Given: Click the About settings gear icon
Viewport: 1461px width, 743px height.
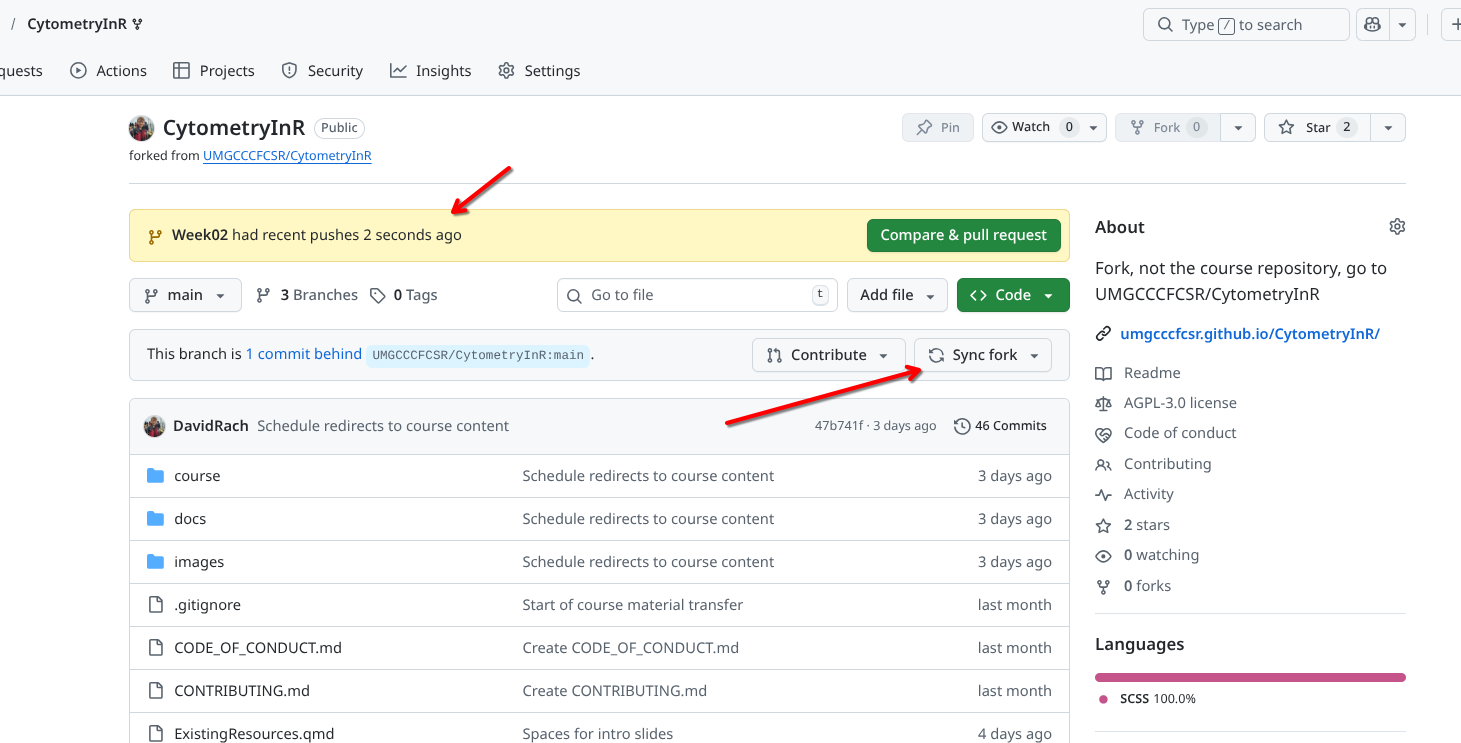Looking at the screenshot, I should pos(1397,227).
